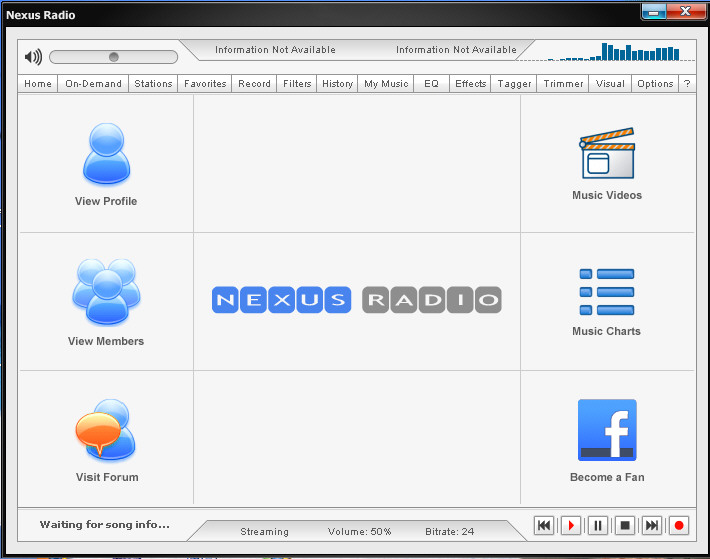Mute audio with the speaker icon
The image size is (710, 559).
point(33,57)
